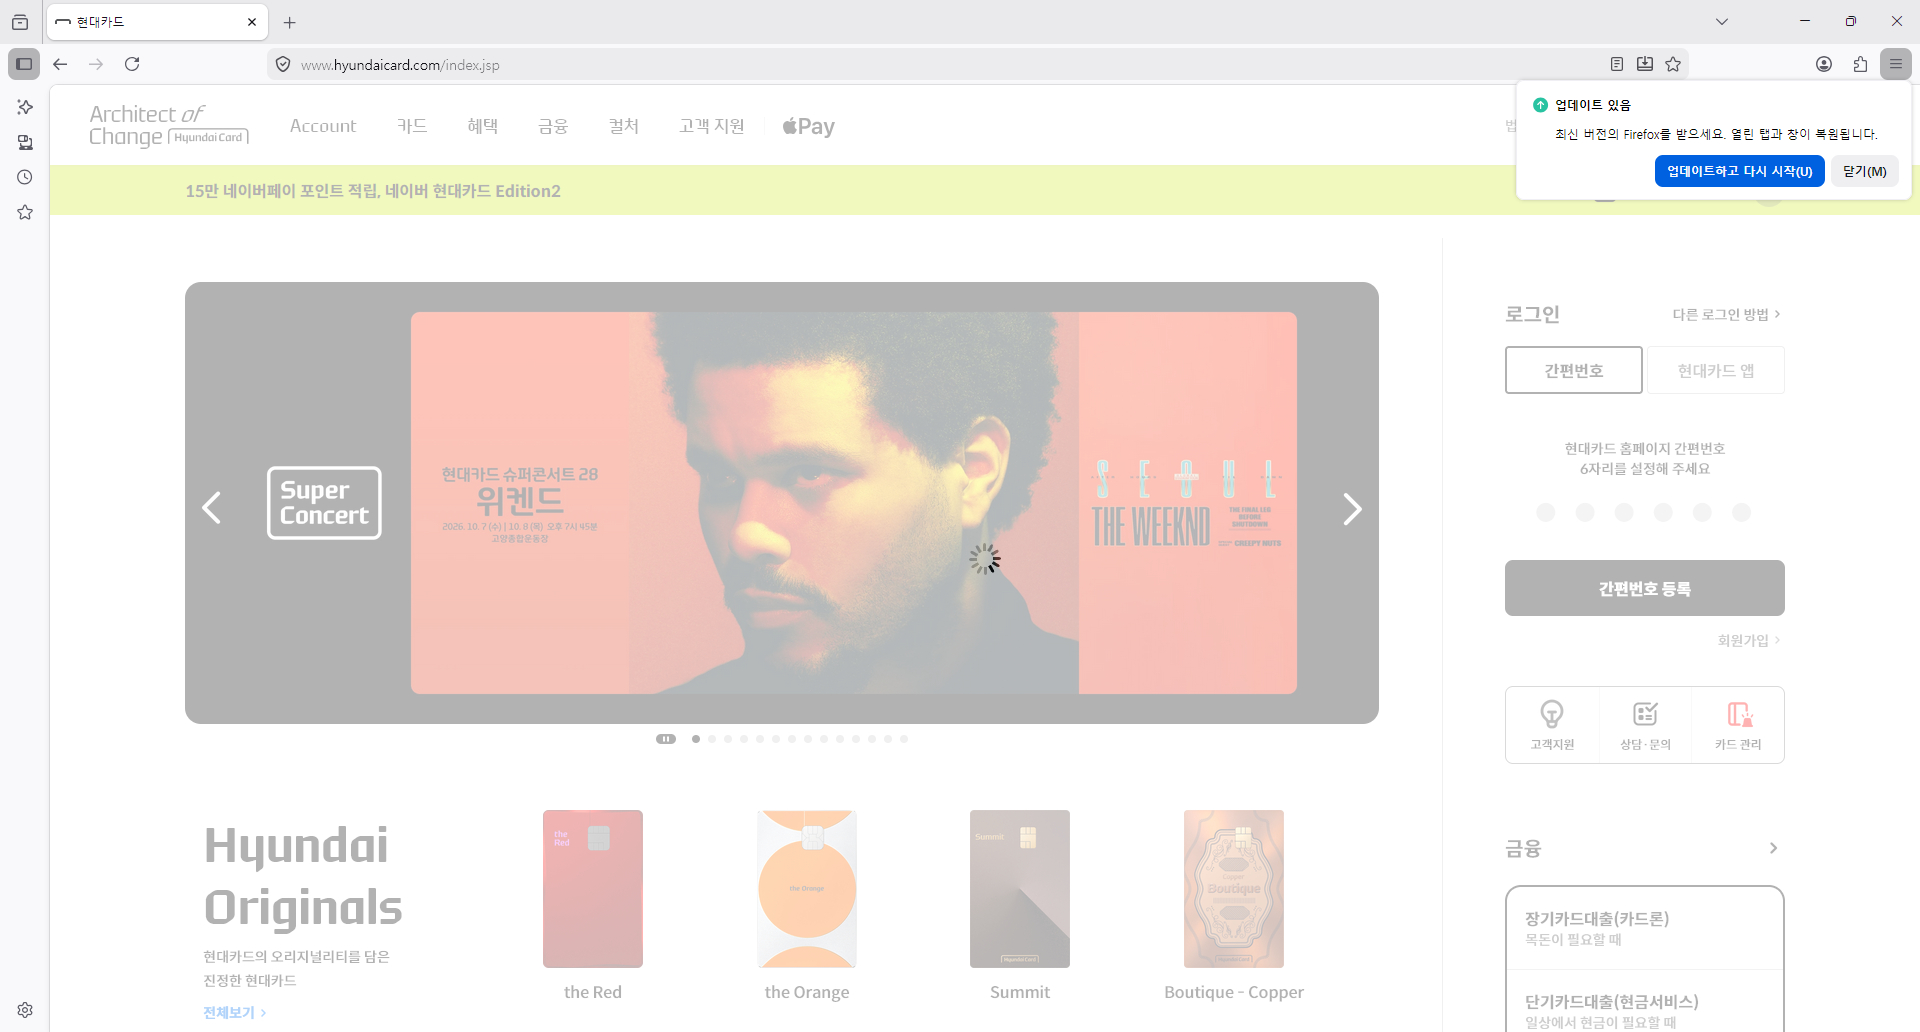Follow the 회원가입 chevron link
The height and width of the screenshot is (1032, 1920).
(x=1749, y=640)
